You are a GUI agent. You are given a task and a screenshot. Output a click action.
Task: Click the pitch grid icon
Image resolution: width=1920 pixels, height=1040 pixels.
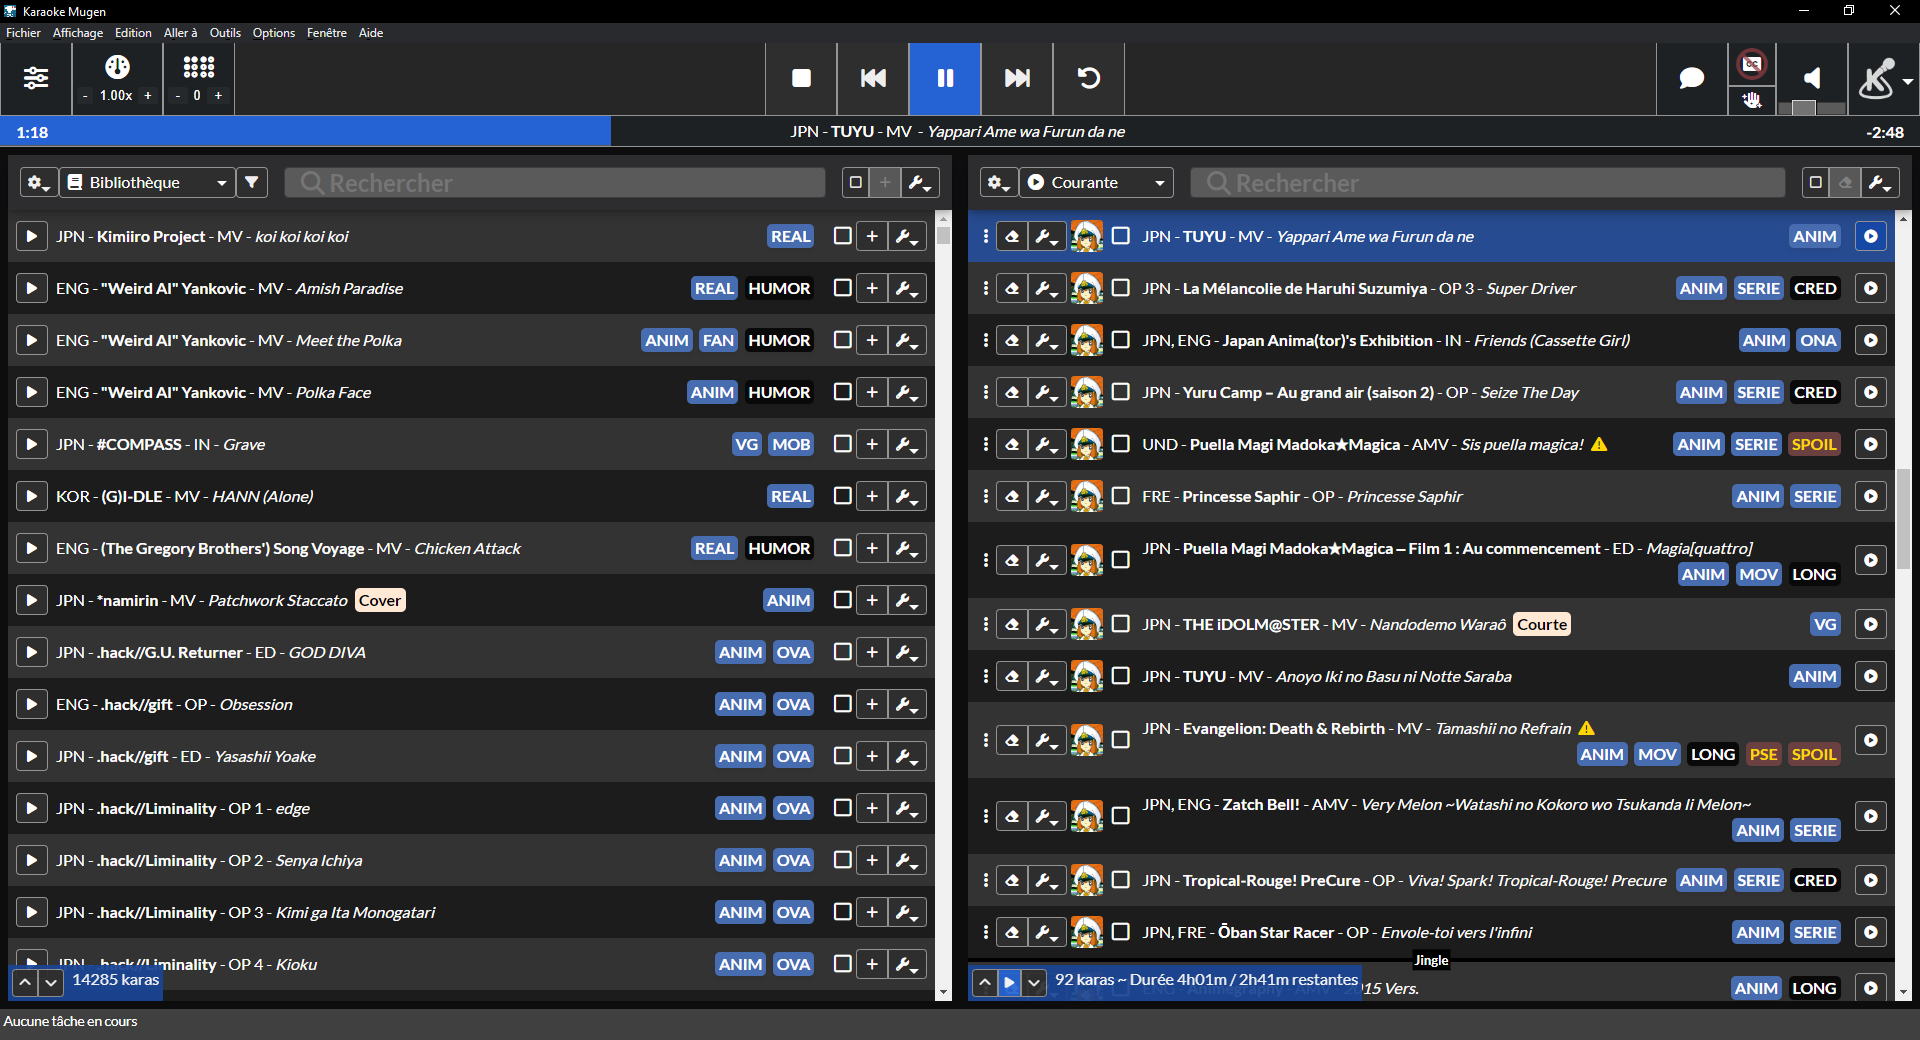[x=198, y=67]
